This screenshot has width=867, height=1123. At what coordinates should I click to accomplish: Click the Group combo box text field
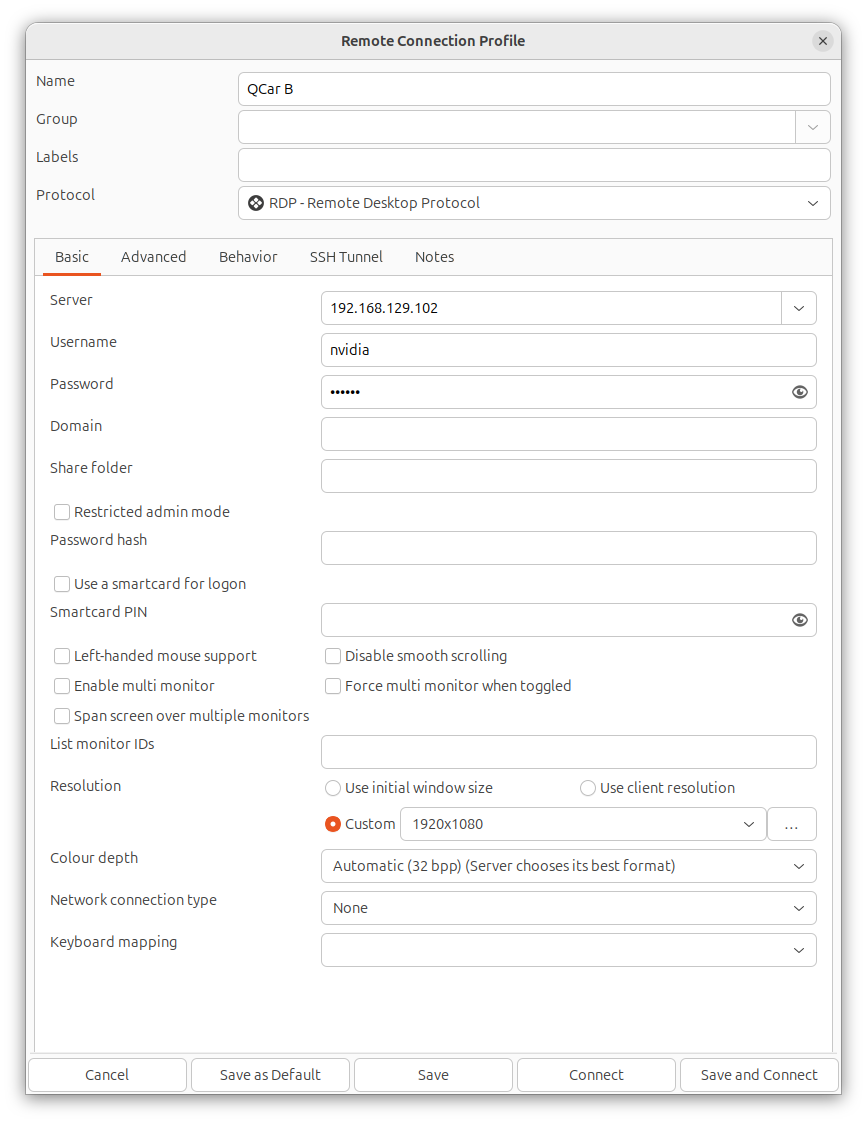517,127
